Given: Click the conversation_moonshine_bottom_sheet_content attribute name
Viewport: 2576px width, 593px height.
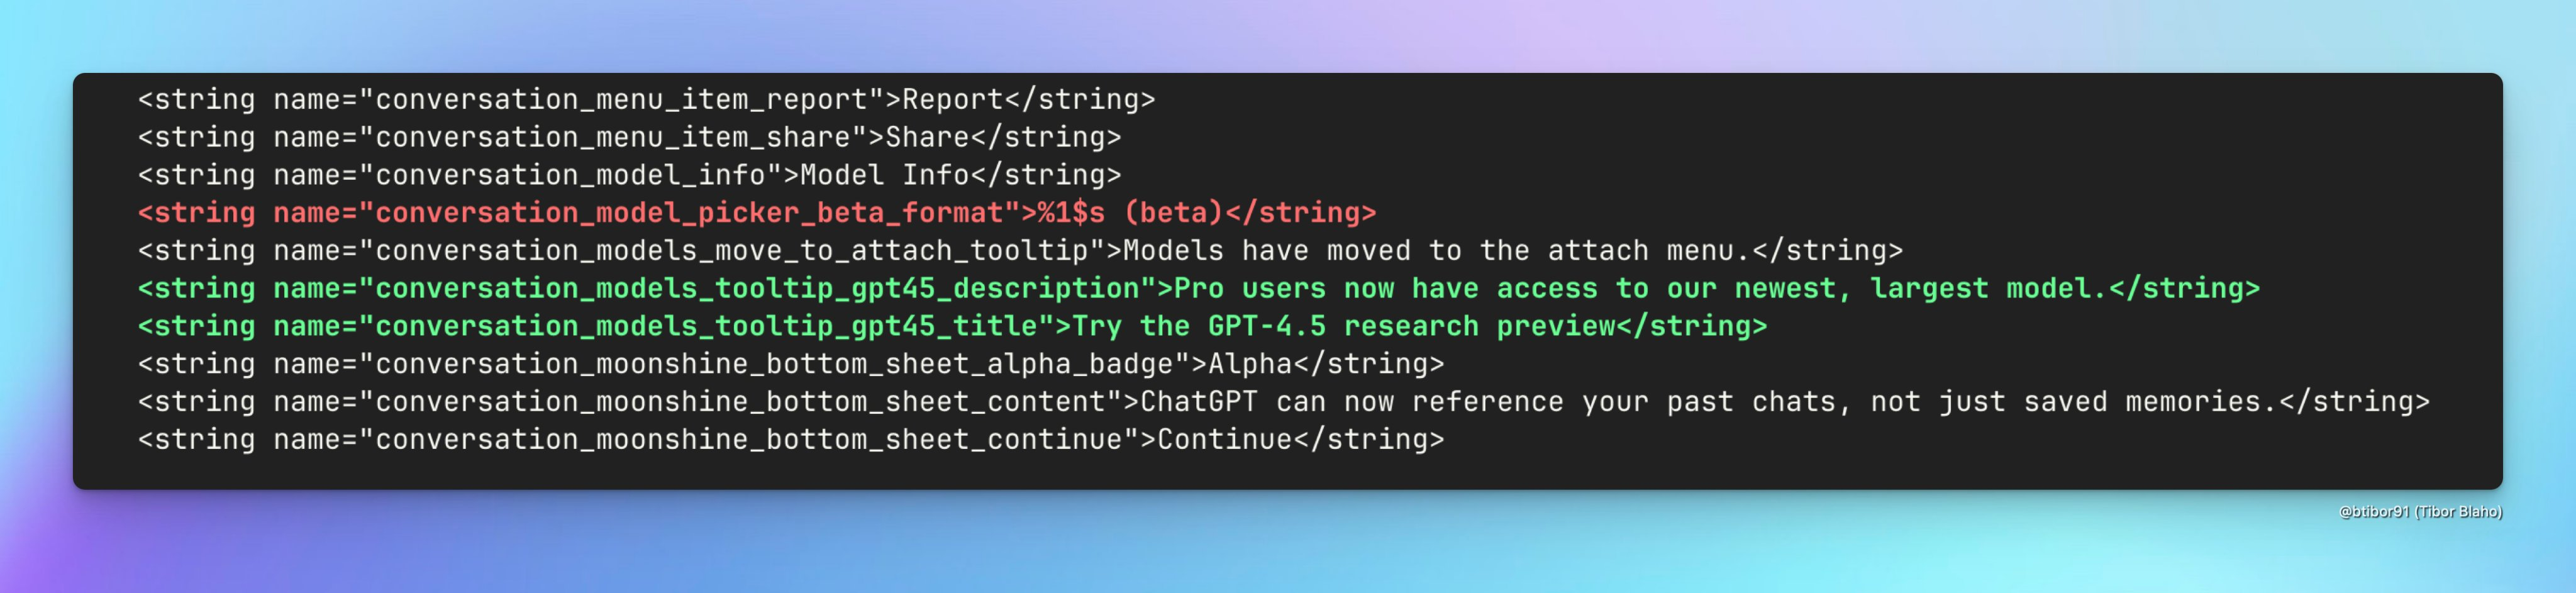Looking at the screenshot, I should pos(740,402).
